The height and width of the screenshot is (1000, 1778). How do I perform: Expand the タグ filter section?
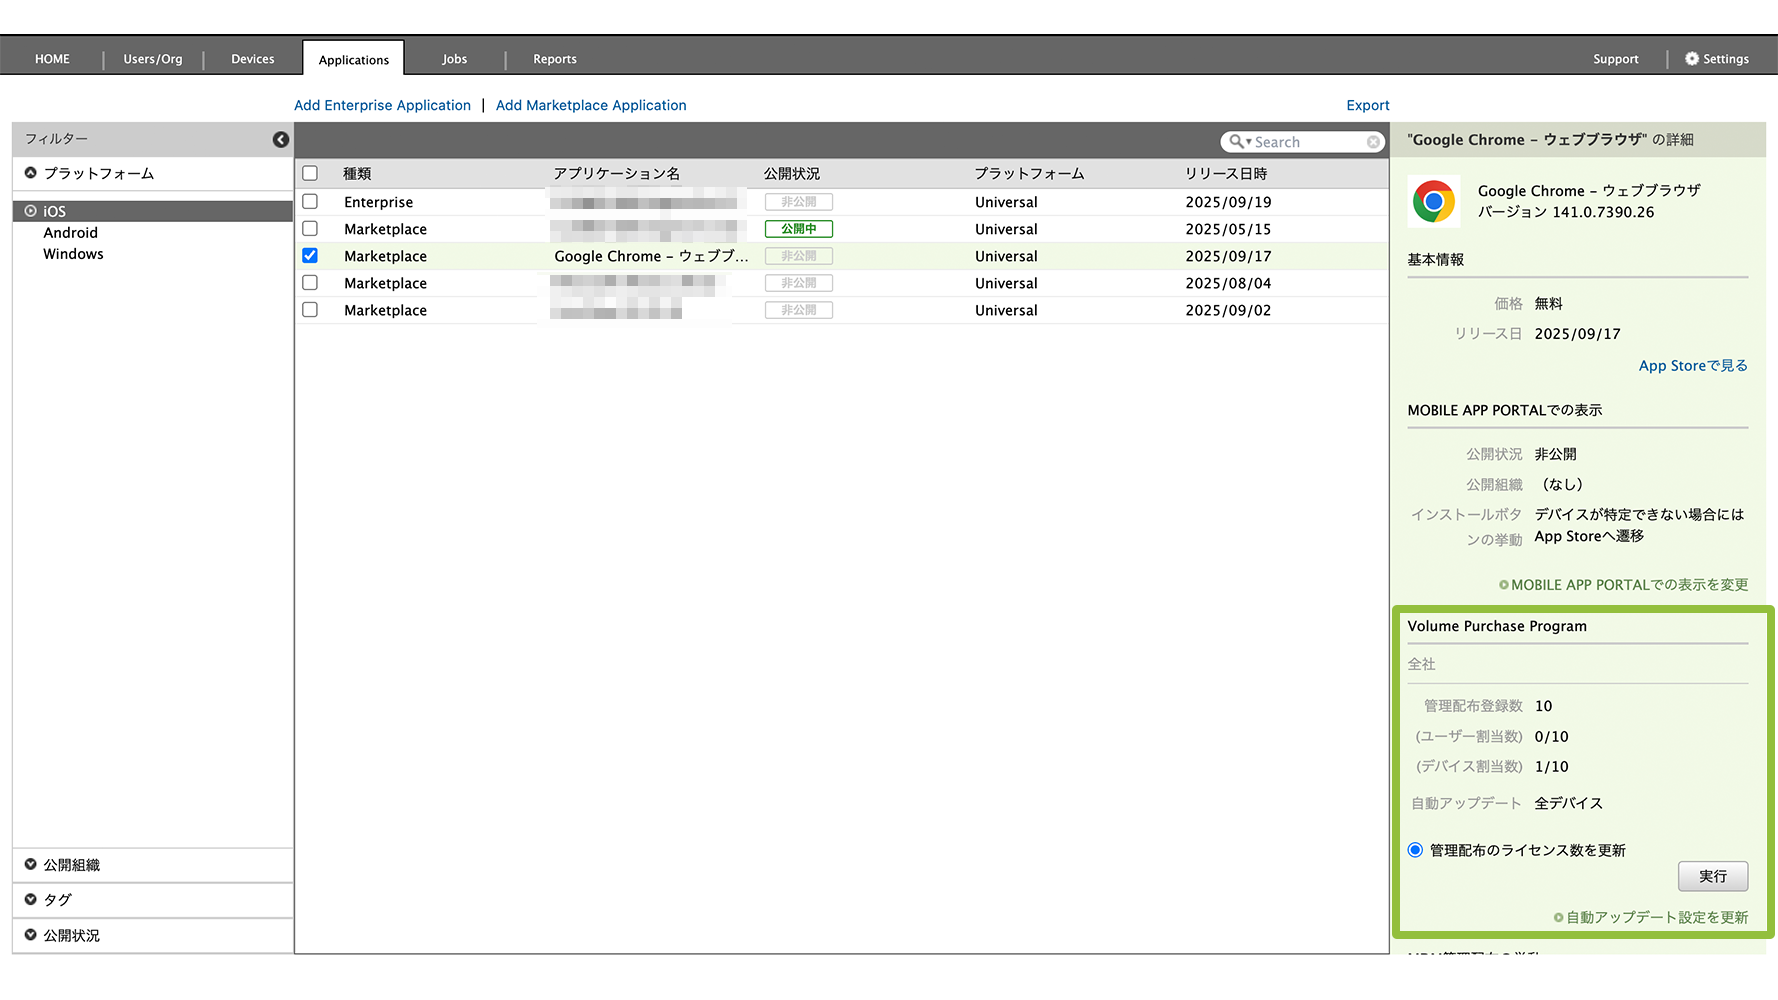pyautogui.click(x=31, y=900)
